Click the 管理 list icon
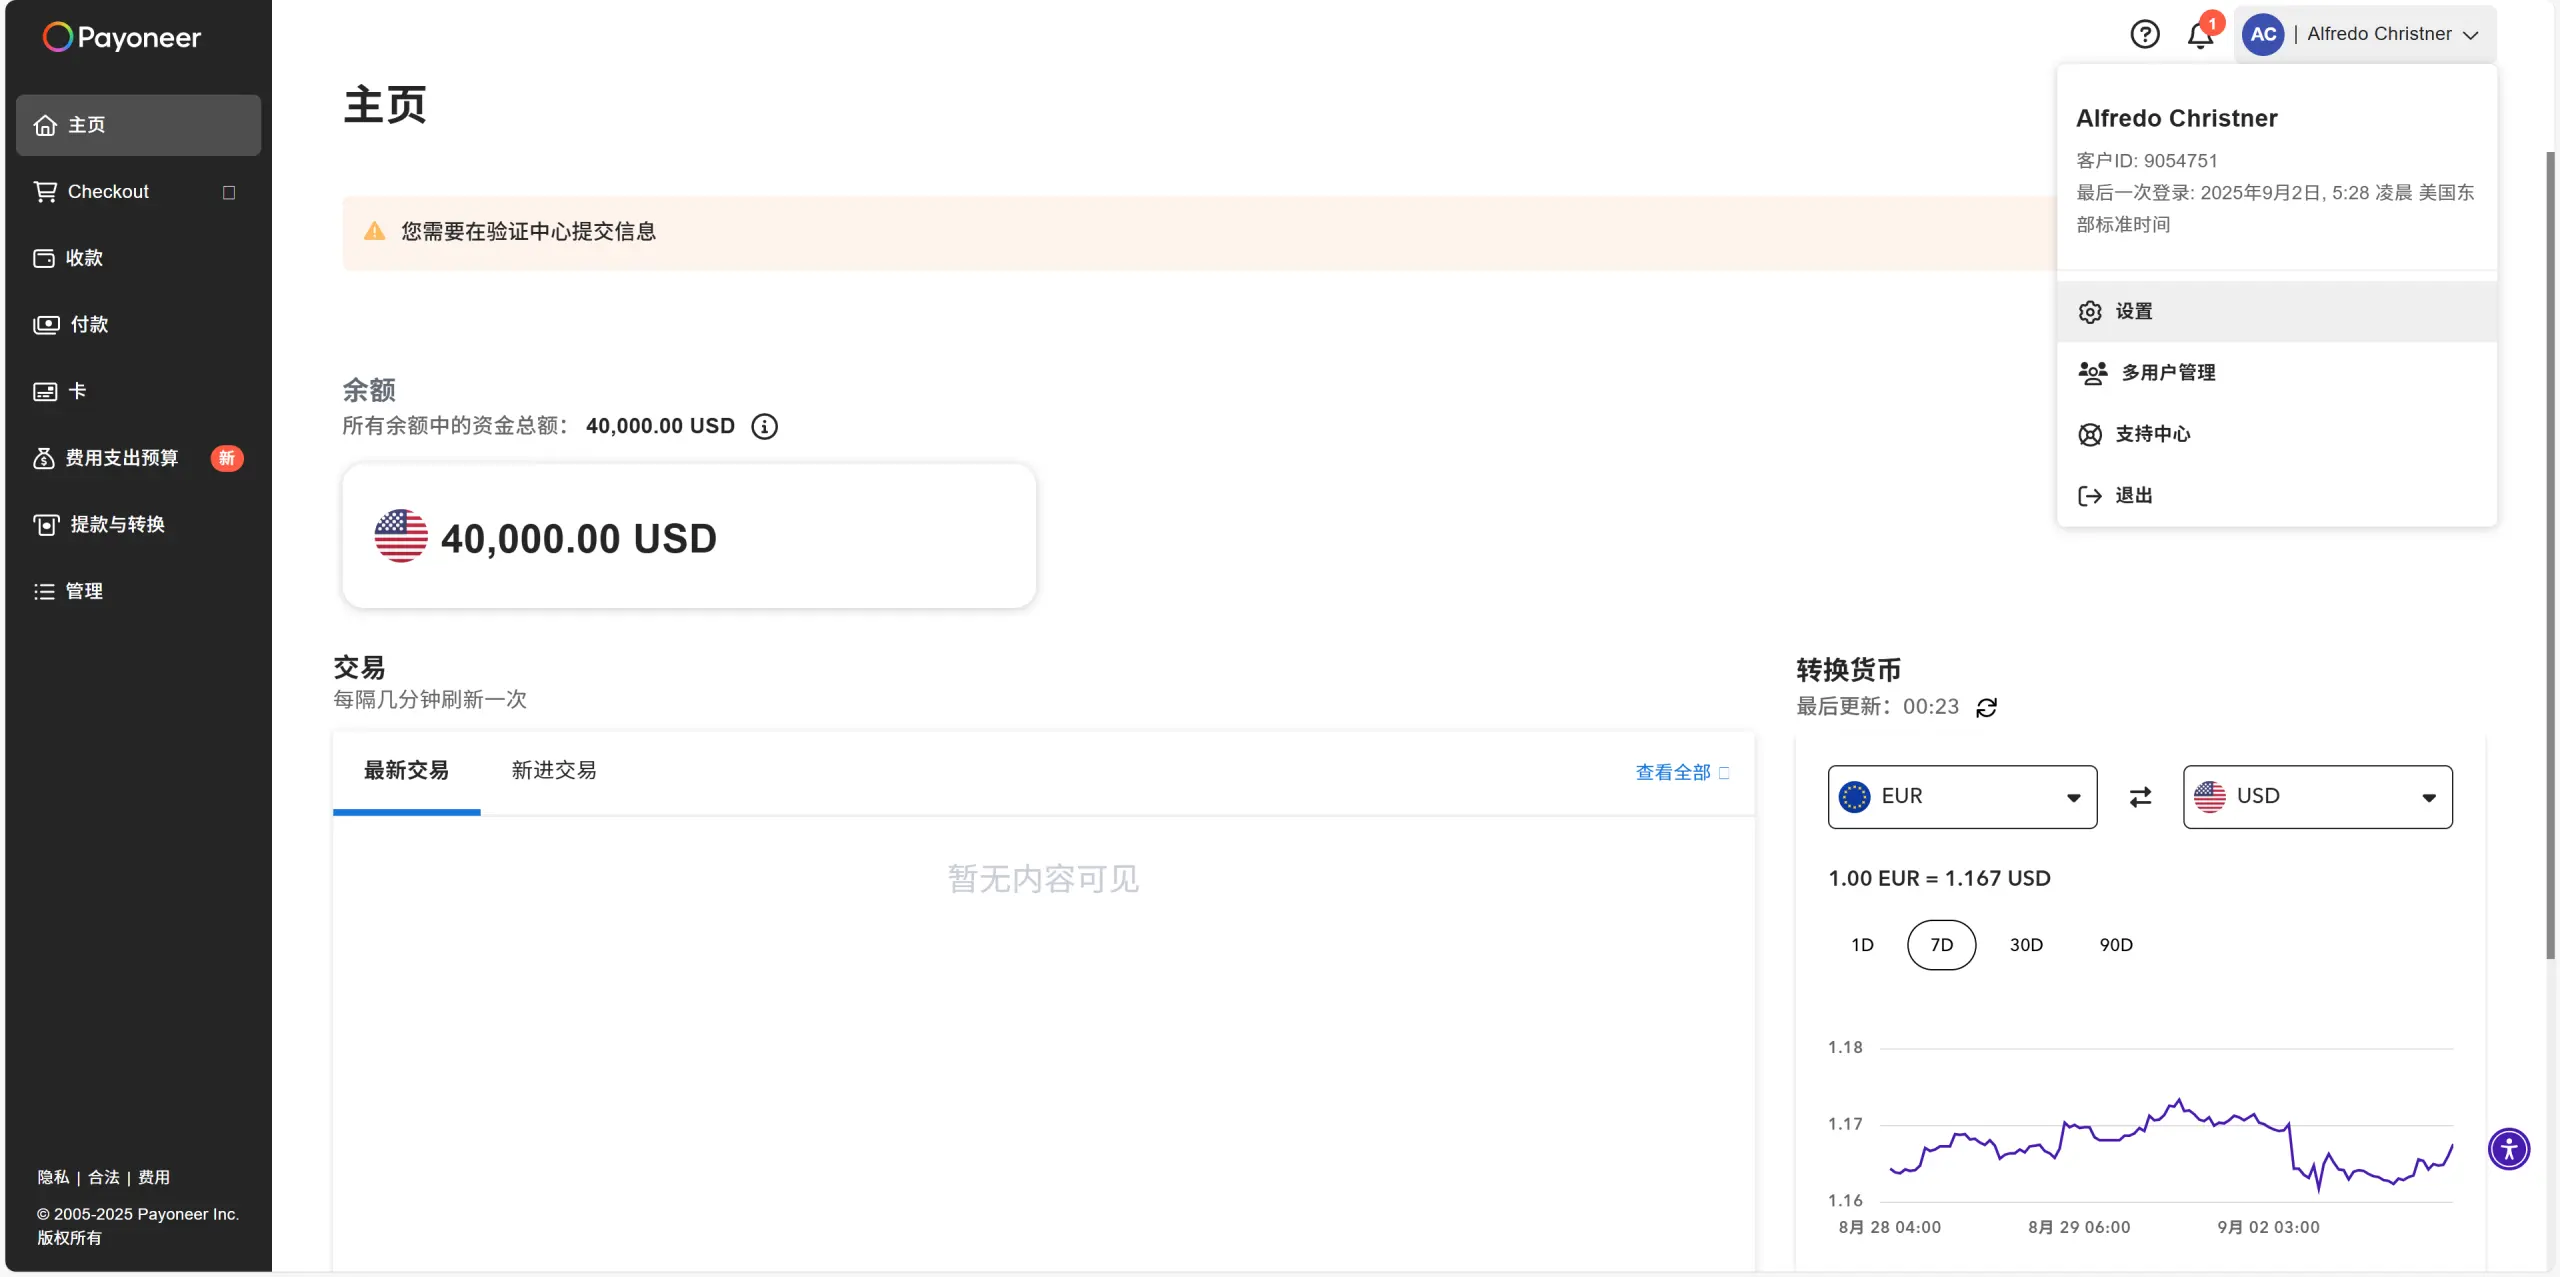 [44, 591]
